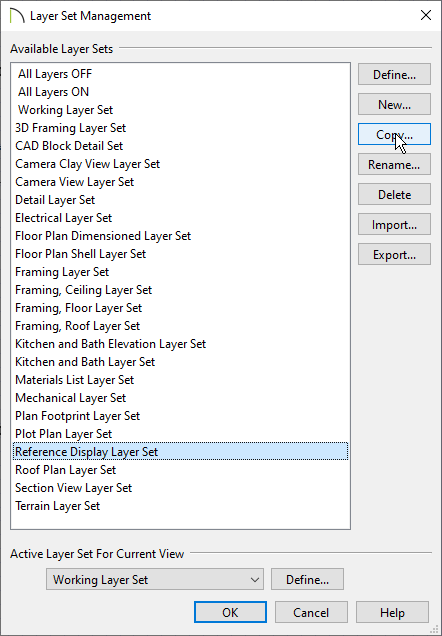The height and width of the screenshot is (636, 442).
Task: Open the Help button
Action: coord(392,612)
